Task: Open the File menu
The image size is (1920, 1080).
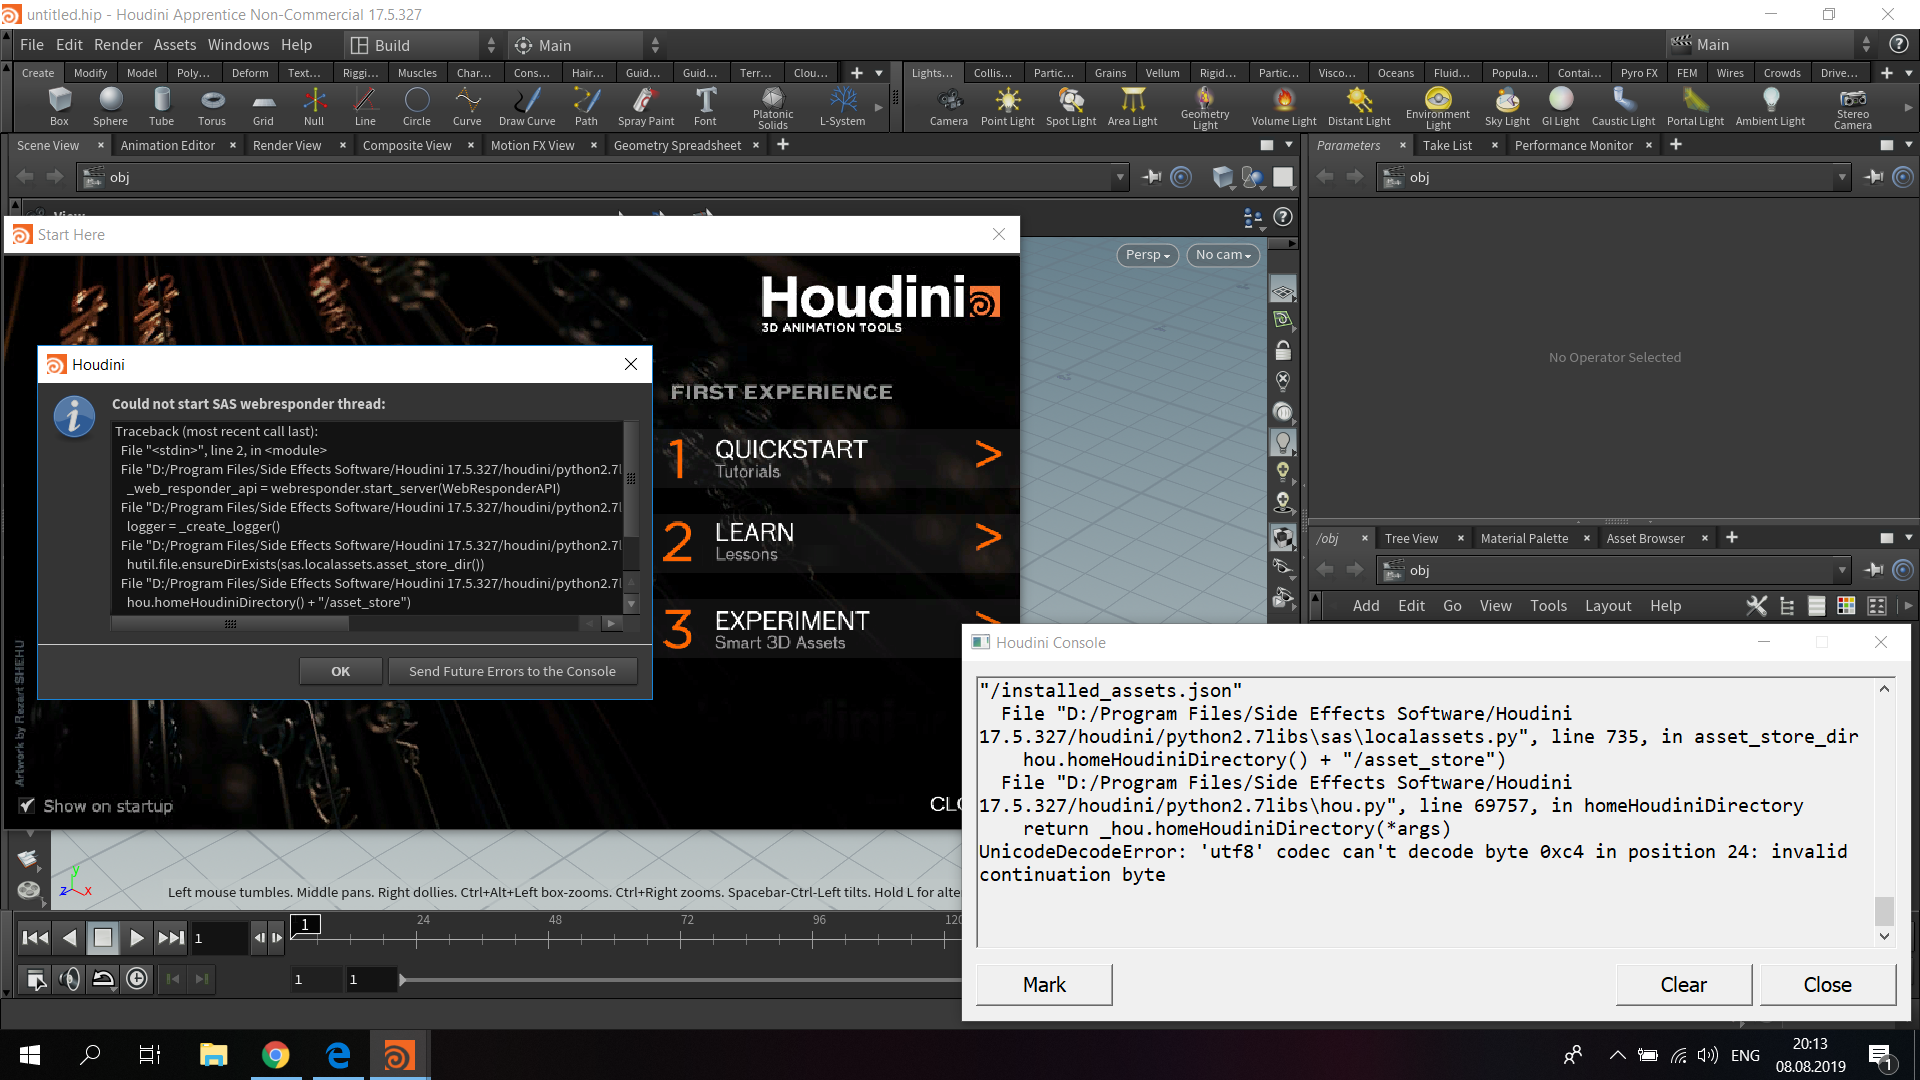Action: 32,45
